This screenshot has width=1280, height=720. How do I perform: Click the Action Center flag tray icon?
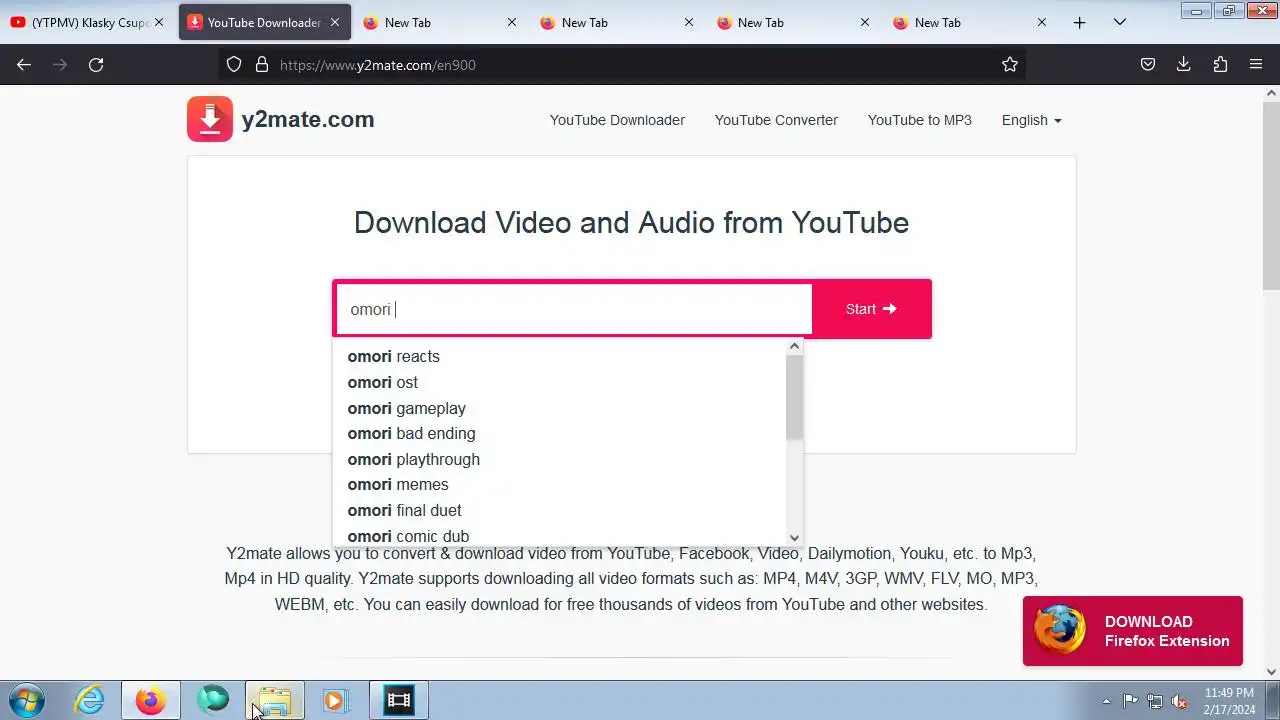[1130, 701]
